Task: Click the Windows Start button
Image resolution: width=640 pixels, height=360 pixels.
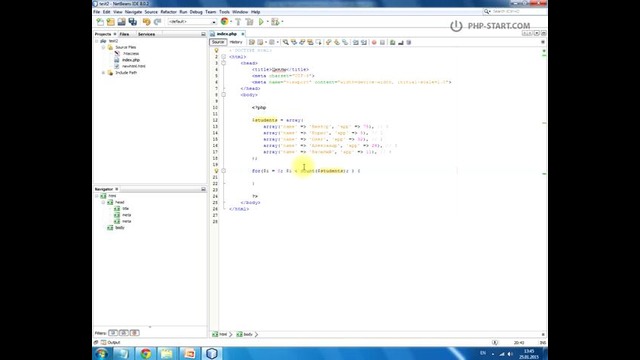Action: pos(102,353)
